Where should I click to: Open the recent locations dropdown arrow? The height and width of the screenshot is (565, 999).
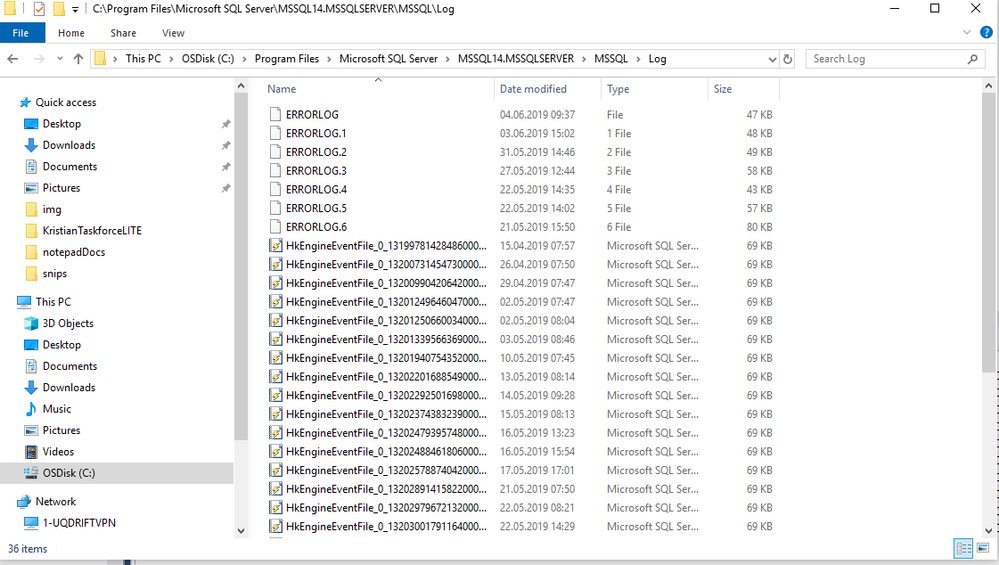[60, 59]
